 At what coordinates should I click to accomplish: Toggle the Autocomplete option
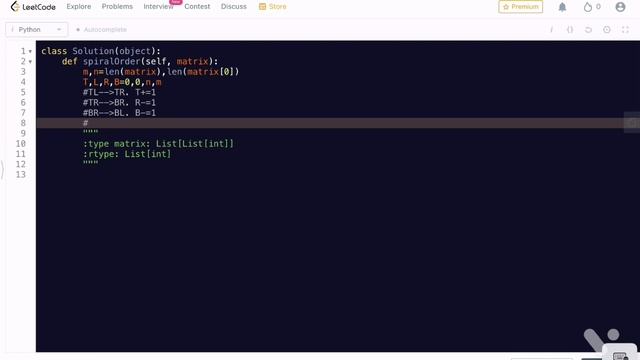pos(102,29)
